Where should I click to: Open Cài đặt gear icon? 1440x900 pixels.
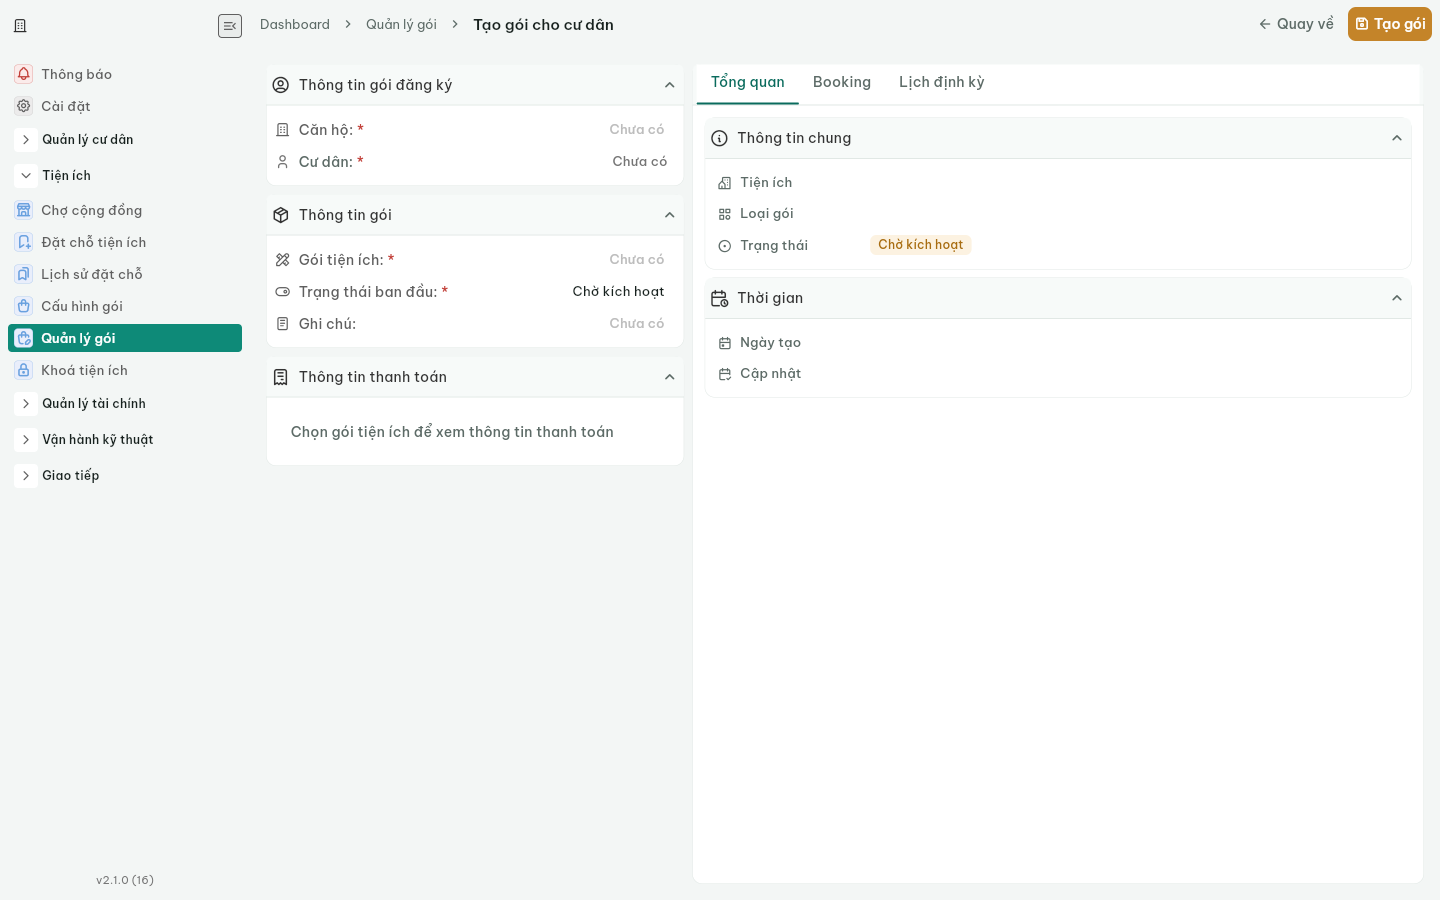click(x=24, y=106)
